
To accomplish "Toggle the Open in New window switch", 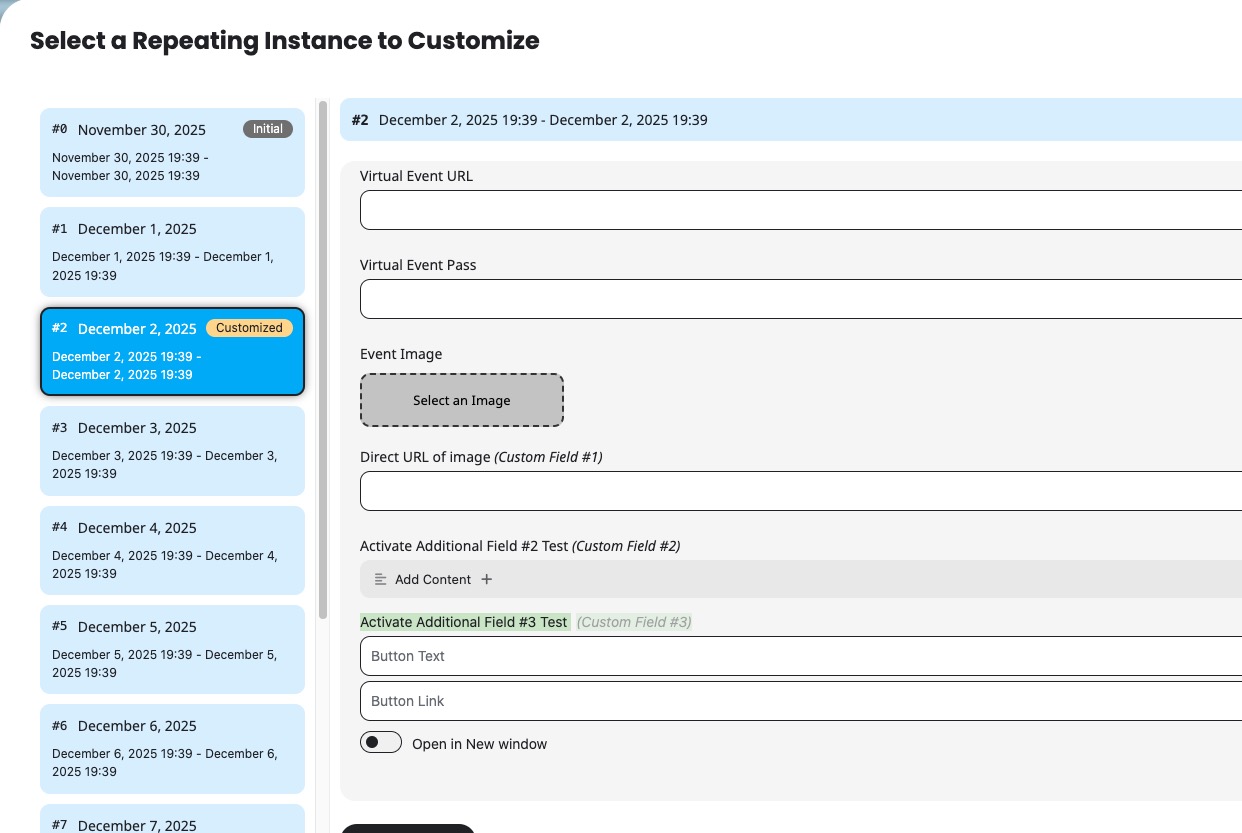I will pyautogui.click(x=381, y=743).
